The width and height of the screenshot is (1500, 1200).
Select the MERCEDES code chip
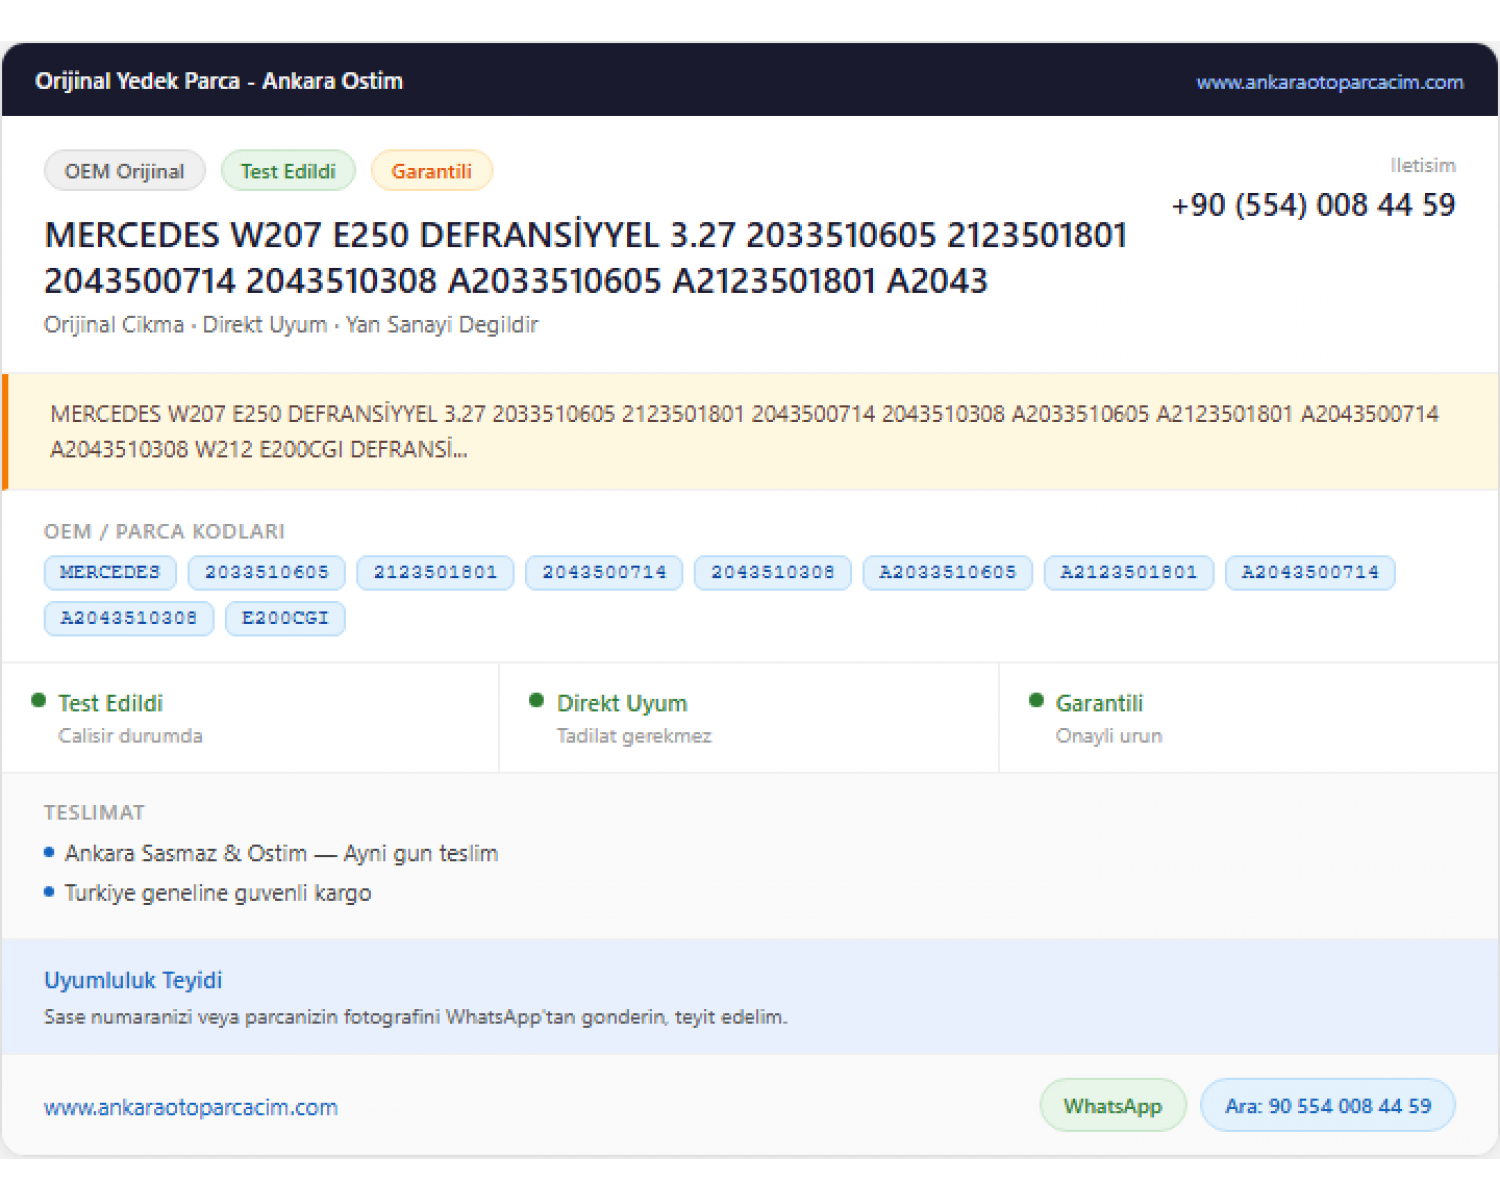[110, 573]
